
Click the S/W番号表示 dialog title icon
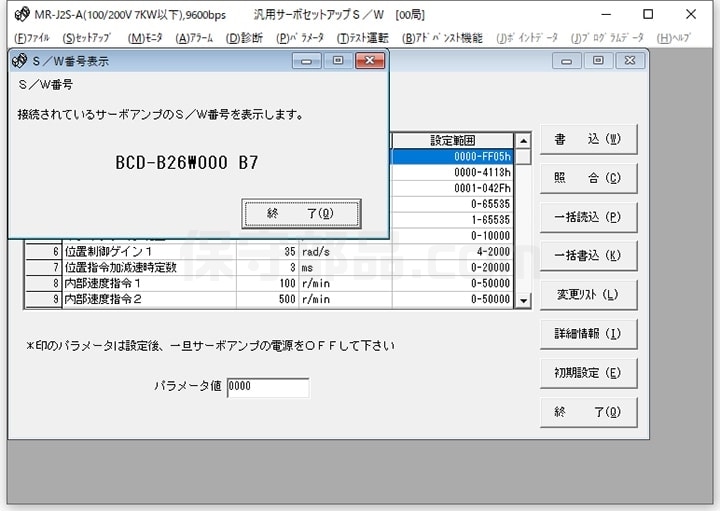(x=18, y=61)
